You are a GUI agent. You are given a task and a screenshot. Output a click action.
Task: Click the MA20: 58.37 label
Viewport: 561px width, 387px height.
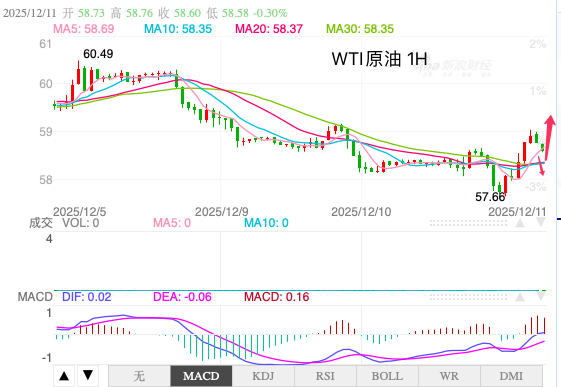pos(269,29)
